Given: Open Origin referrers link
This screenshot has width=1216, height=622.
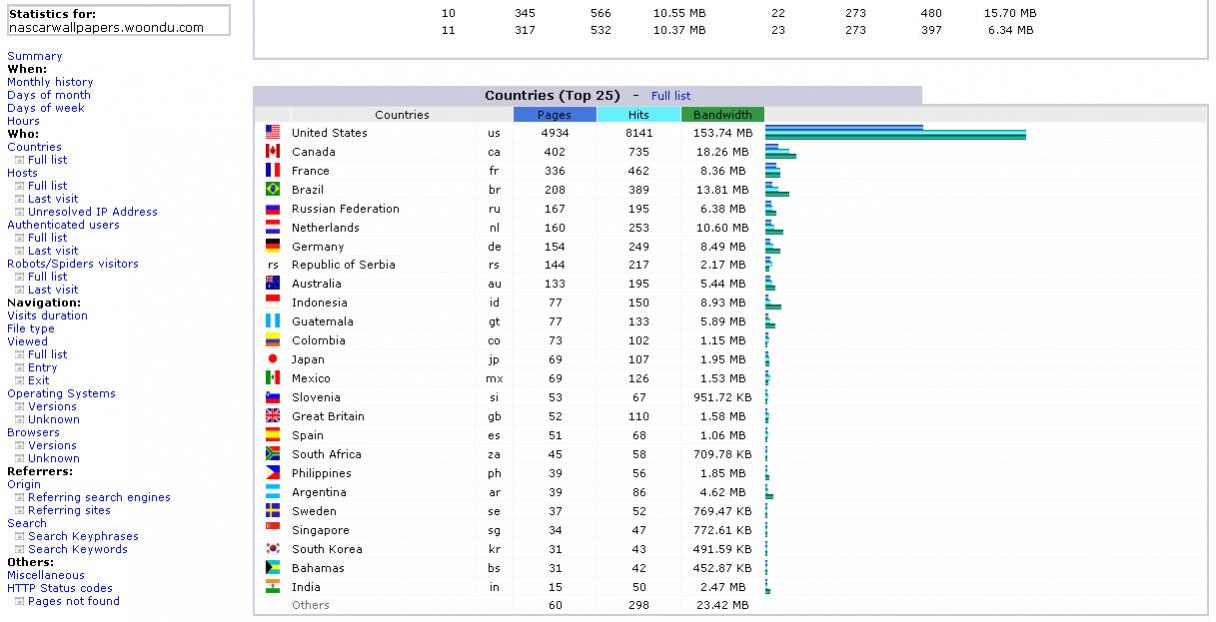Looking at the screenshot, I should pyautogui.click(x=24, y=485).
